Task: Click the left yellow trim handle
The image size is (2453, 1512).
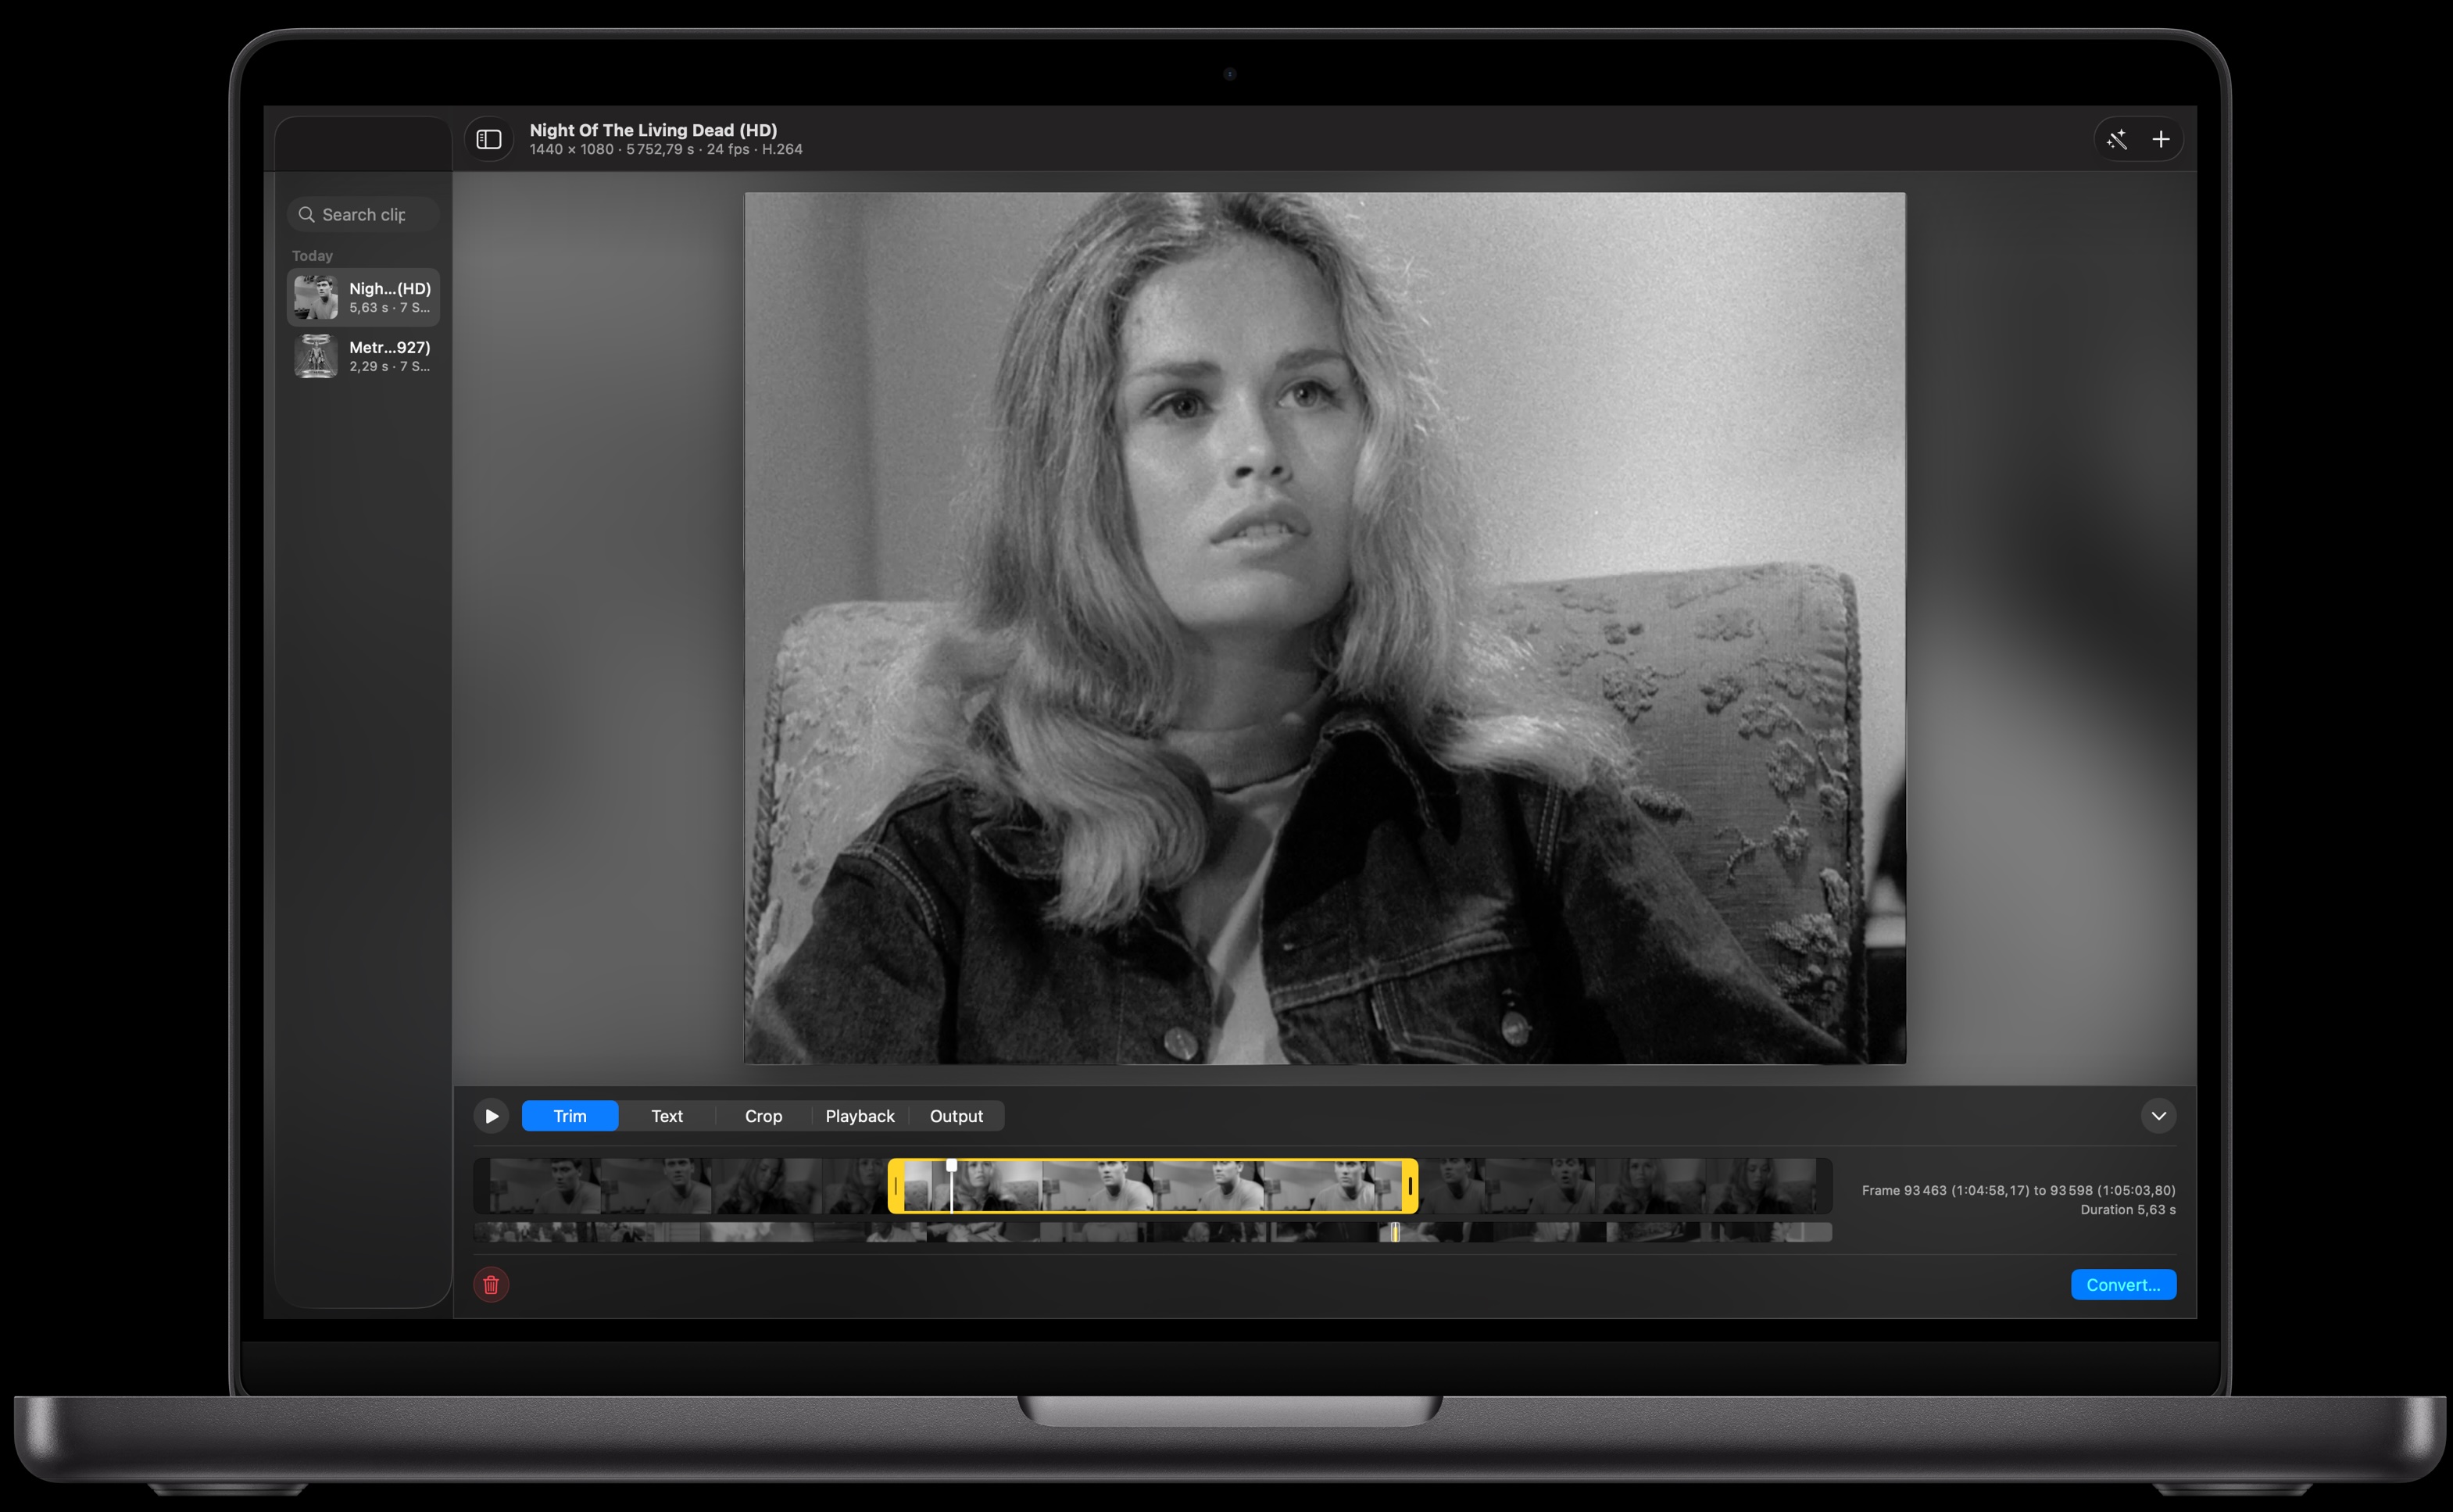Action: click(x=896, y=1187)
